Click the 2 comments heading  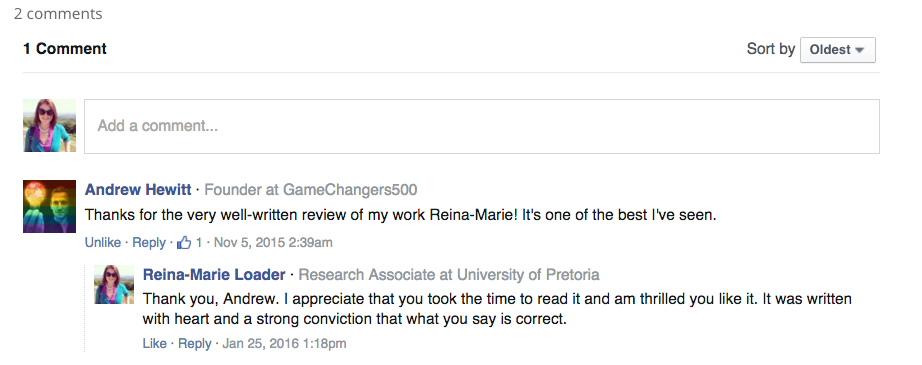pyautogui.click(x=58, y=14)
